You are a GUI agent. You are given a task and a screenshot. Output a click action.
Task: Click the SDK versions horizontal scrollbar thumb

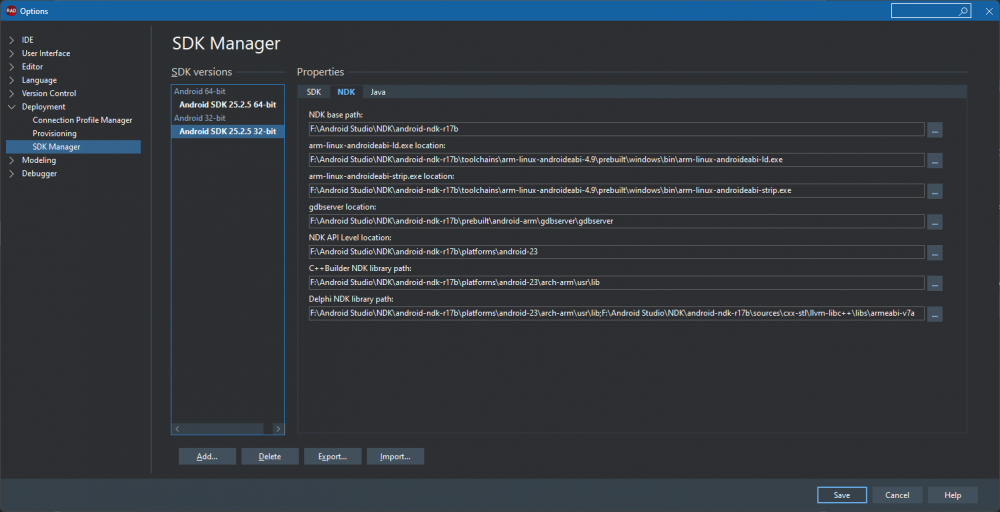point(224,429)
